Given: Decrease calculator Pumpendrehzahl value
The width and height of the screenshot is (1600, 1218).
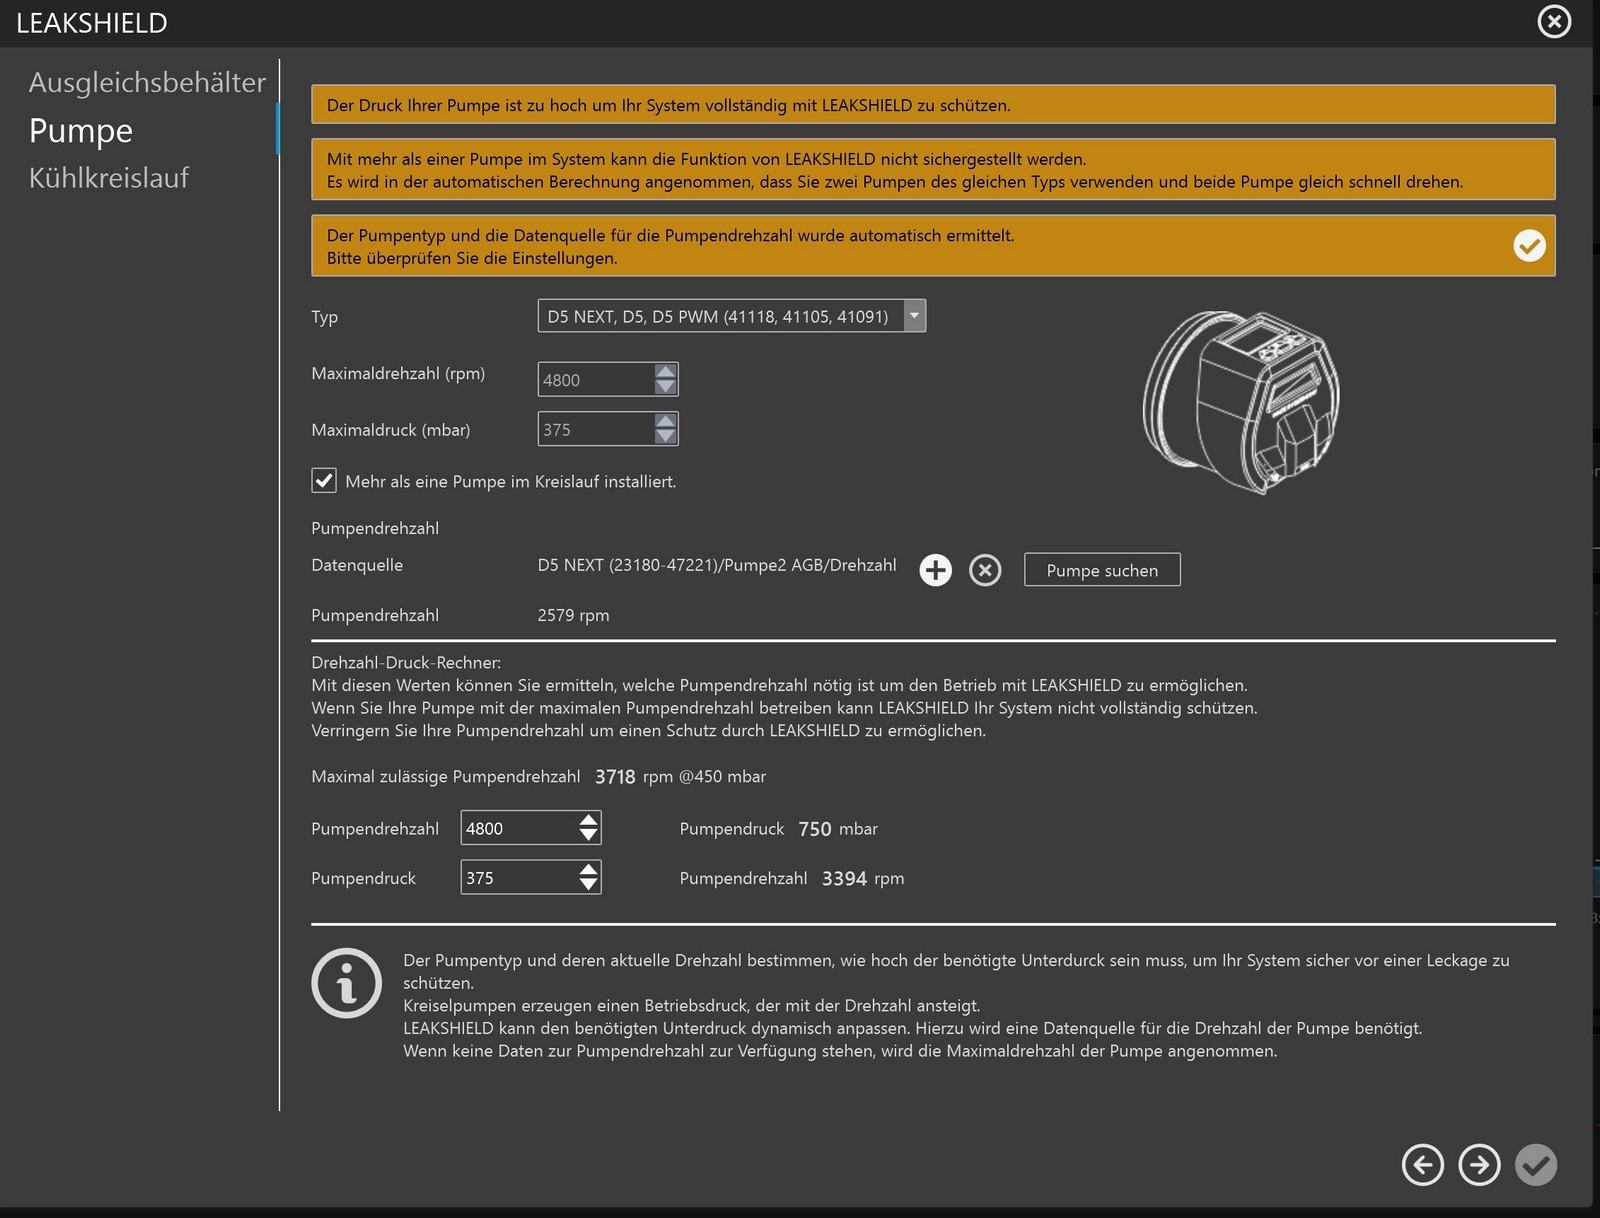Looking at the screenshot, I should coord(589,836).
